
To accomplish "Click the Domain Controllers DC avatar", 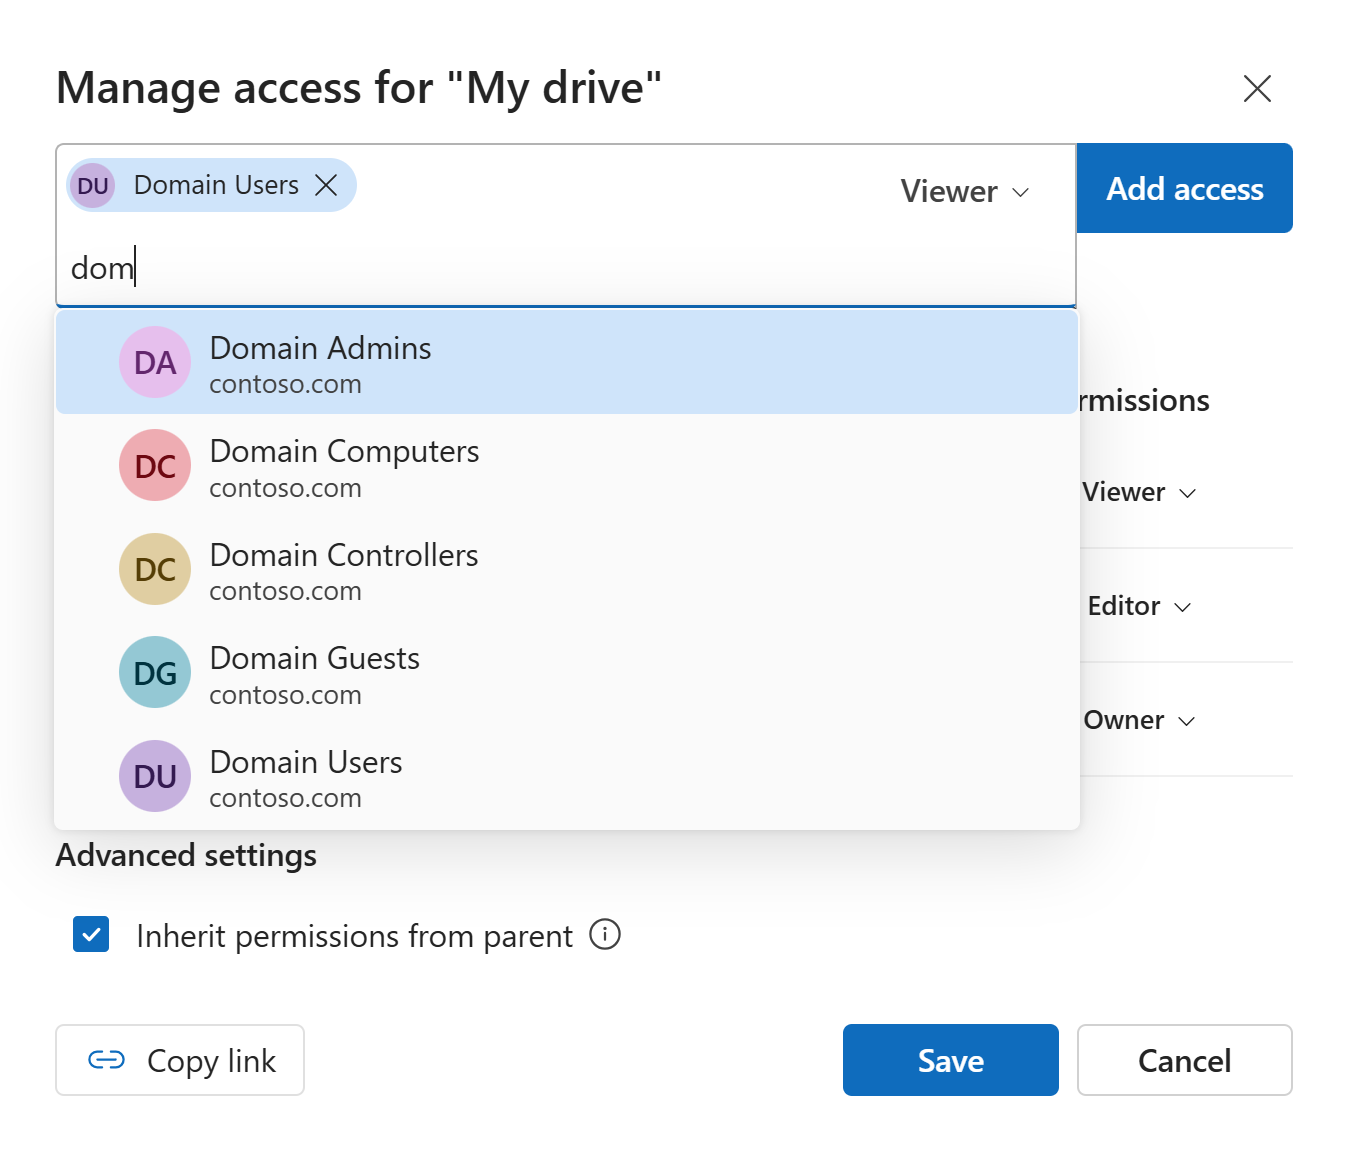I will (155, 569).
